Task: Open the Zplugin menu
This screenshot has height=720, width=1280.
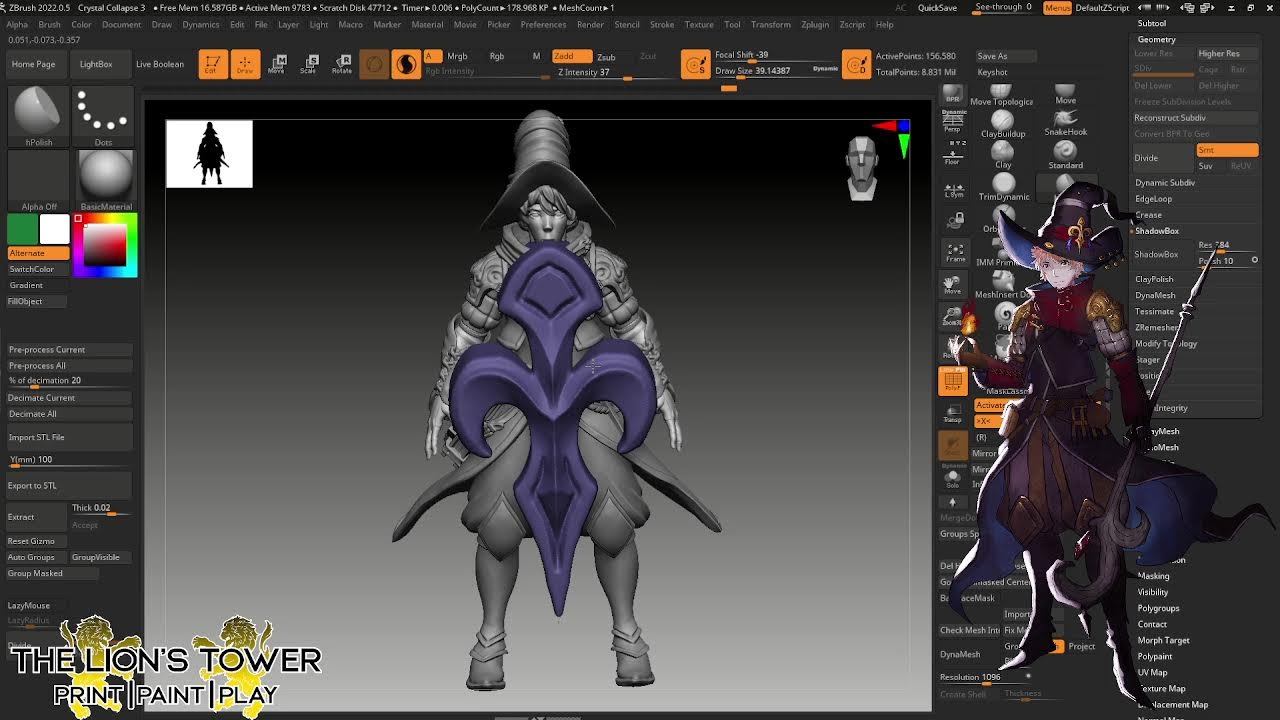Action: [x=815, y=24]
